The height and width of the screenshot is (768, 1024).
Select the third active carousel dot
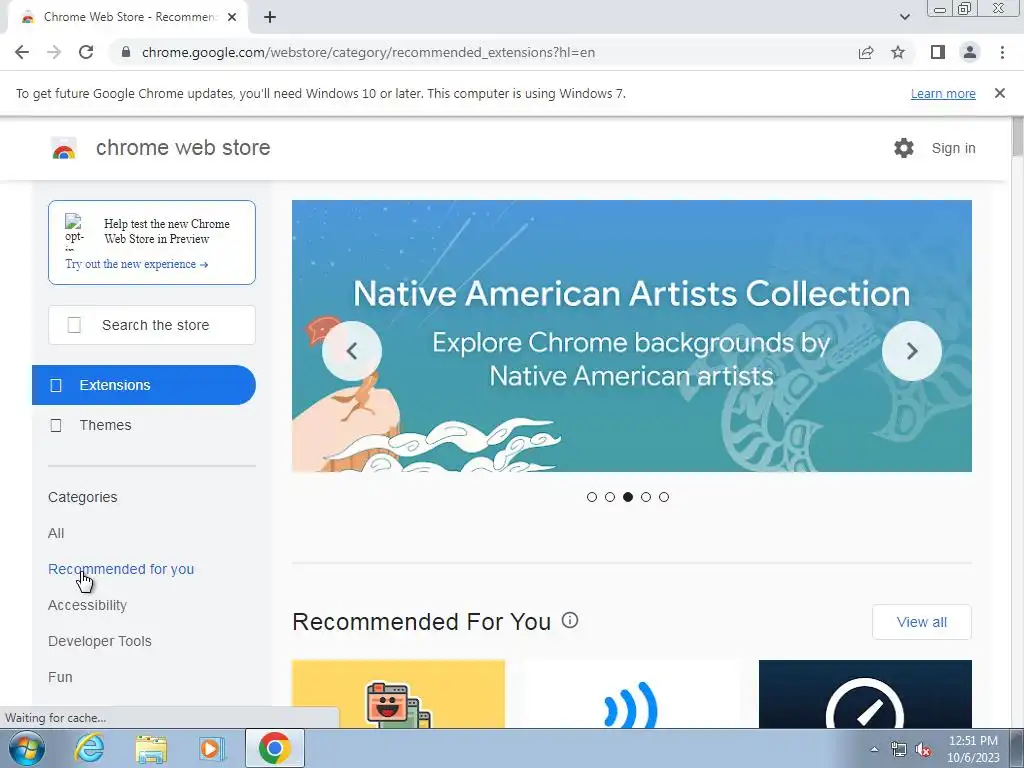628,497
